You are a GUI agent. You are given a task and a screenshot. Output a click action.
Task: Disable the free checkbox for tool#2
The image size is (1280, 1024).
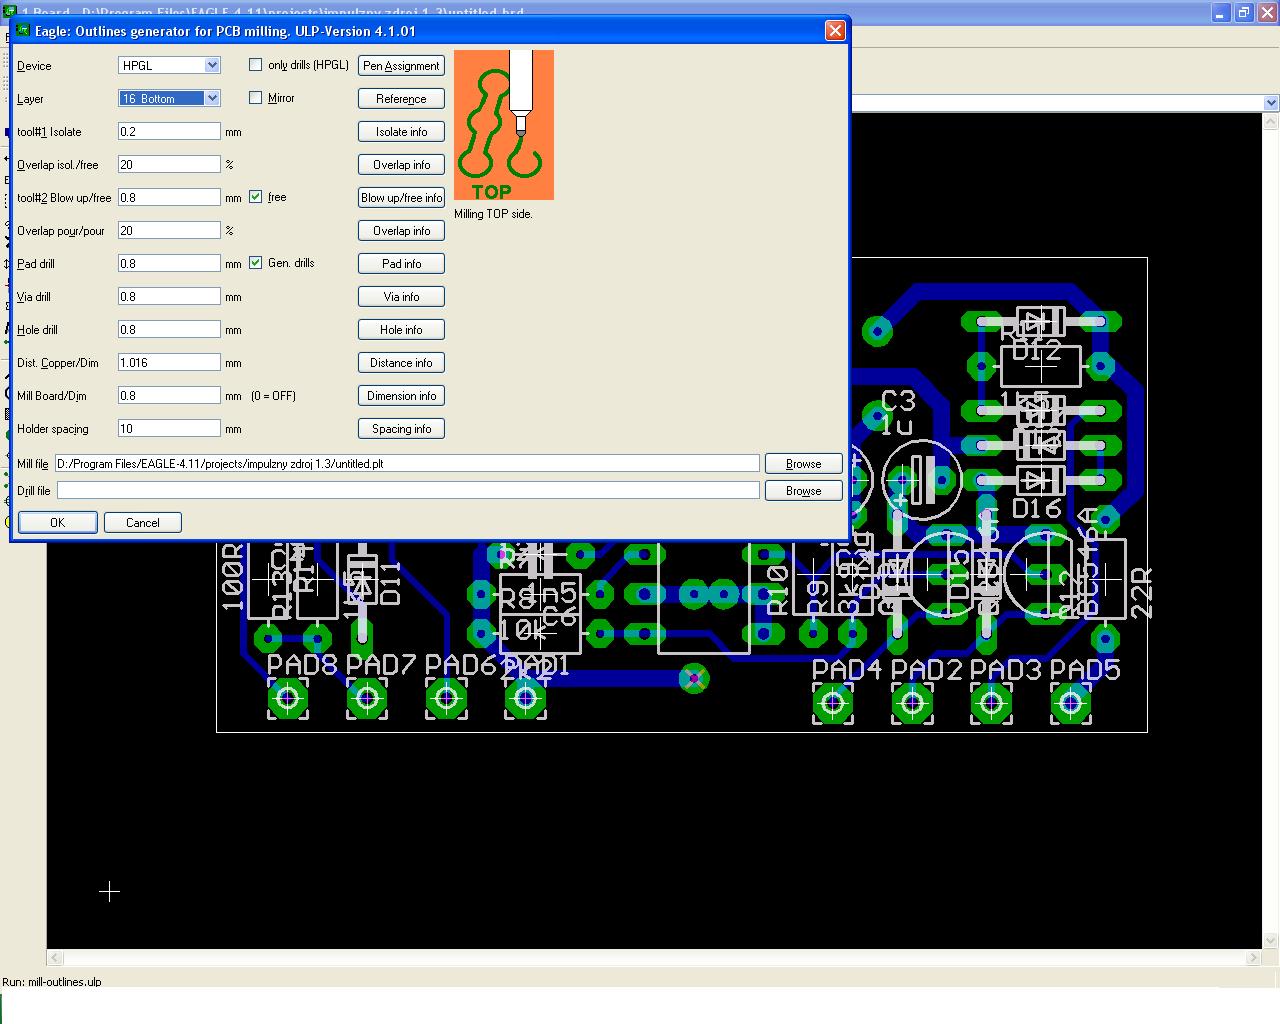point(256,197)
